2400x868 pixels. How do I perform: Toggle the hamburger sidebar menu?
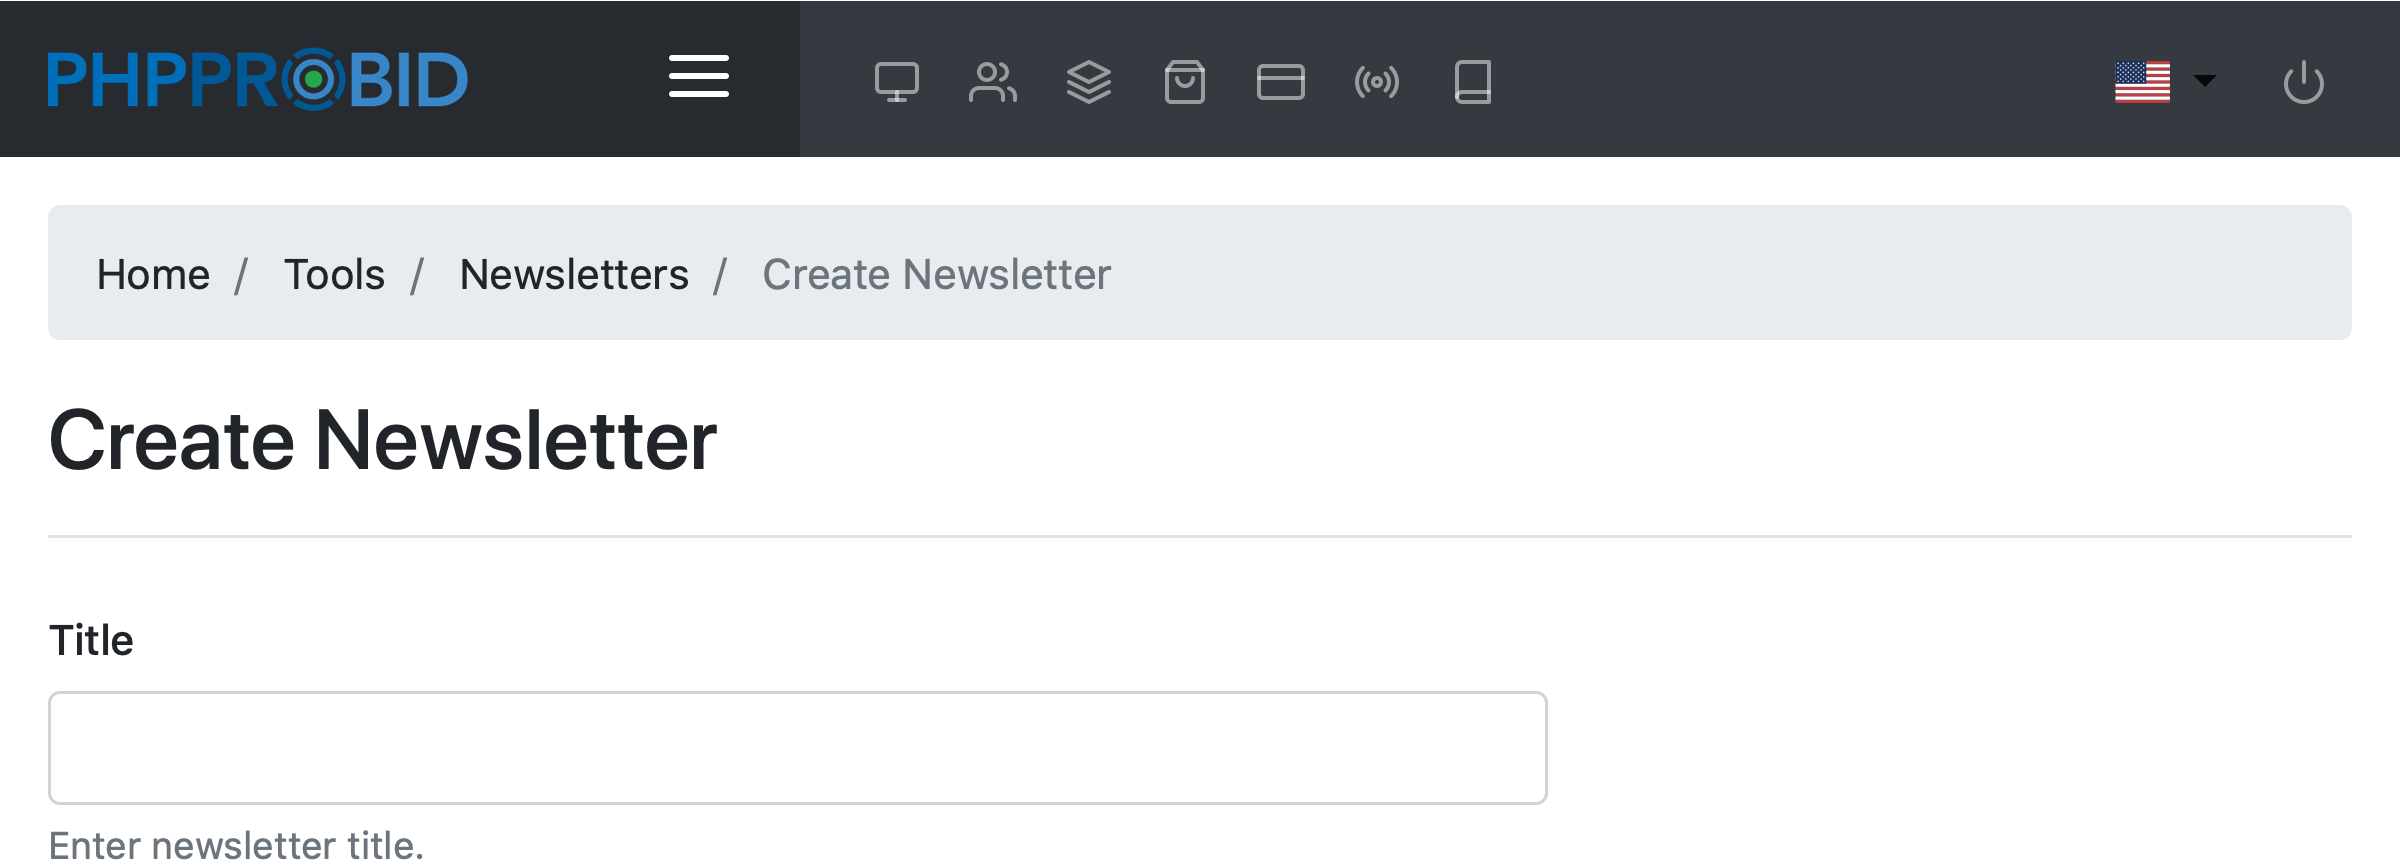[x=698, y=77]
